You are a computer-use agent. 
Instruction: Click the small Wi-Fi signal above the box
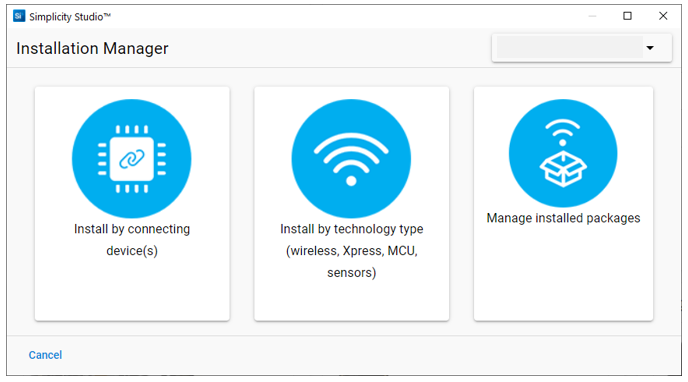(x=563, y=133)
